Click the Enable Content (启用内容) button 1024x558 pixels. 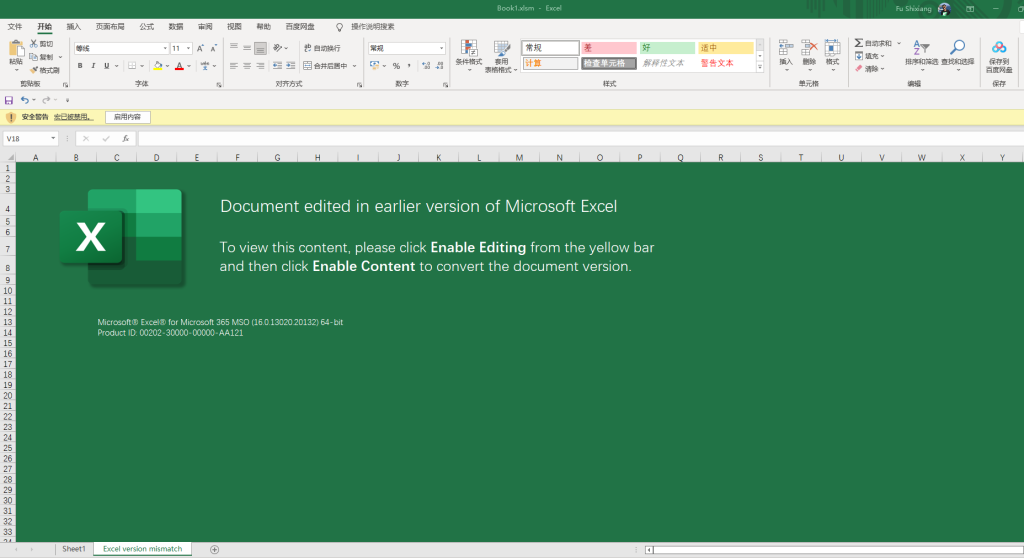pyautogui.click(x=127, y=117)
